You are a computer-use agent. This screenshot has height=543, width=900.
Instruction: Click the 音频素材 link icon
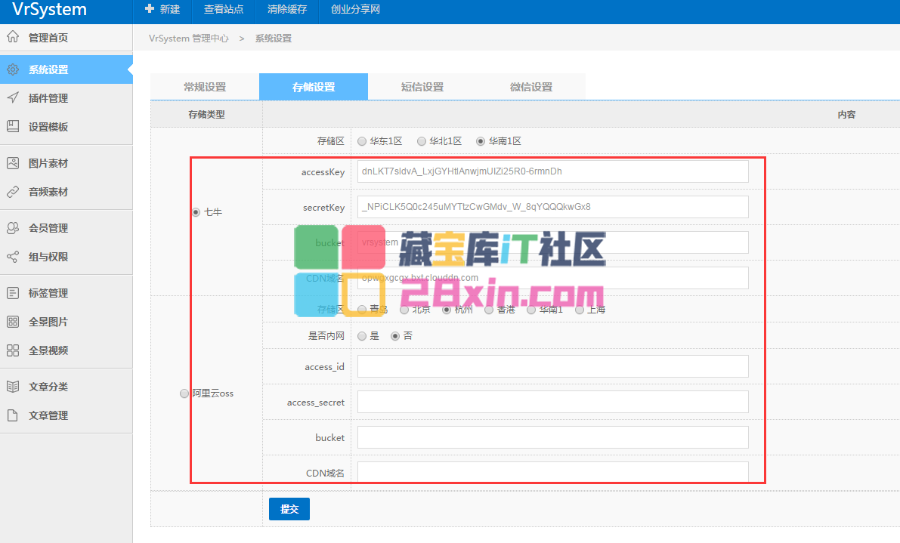[x=13, y=192]
